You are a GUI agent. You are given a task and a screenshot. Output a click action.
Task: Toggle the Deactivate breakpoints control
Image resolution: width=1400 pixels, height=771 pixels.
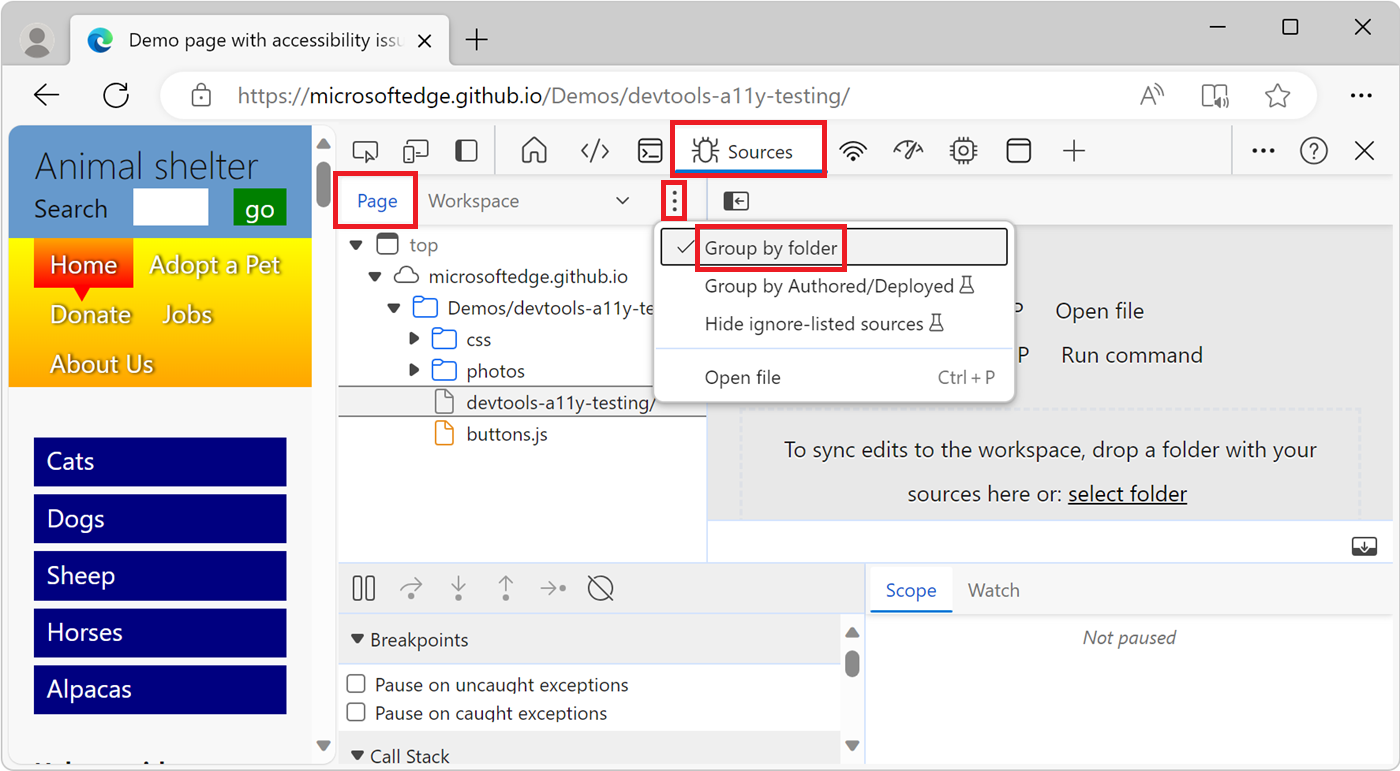click(600, 588)
